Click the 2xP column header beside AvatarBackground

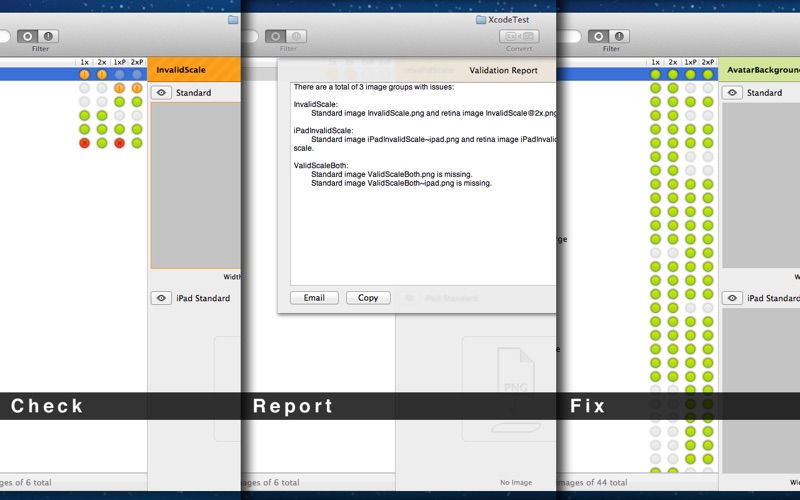(708, 62)
